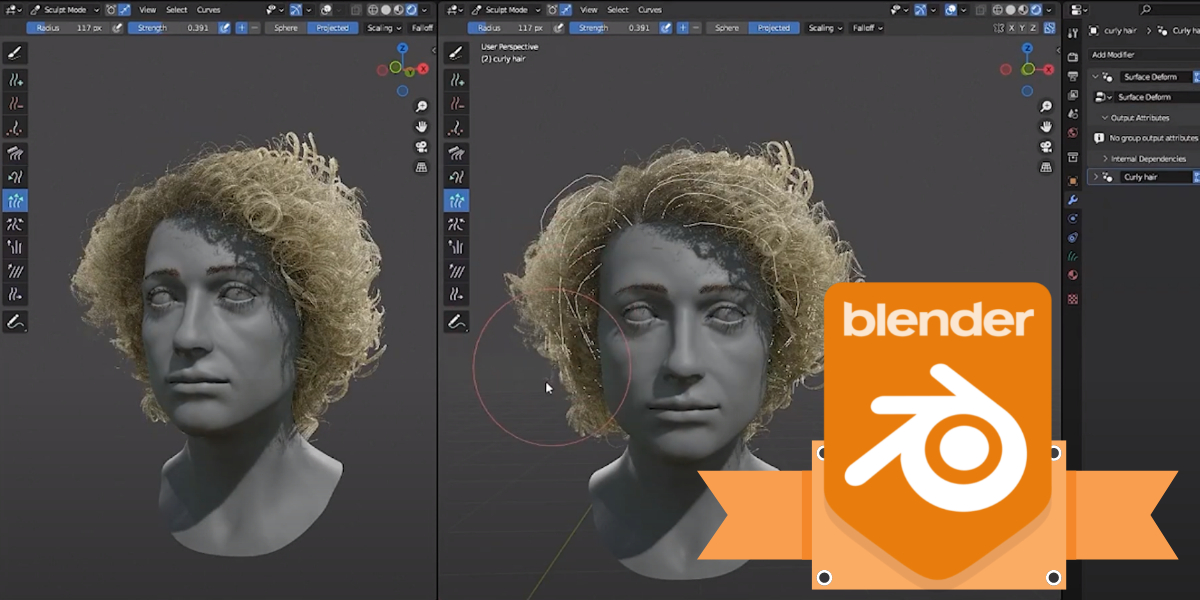The width and height of the screenshot is (1200, 600).
Task: Open editor type dropdown in left viewport
Action: [x=14, y=10]
